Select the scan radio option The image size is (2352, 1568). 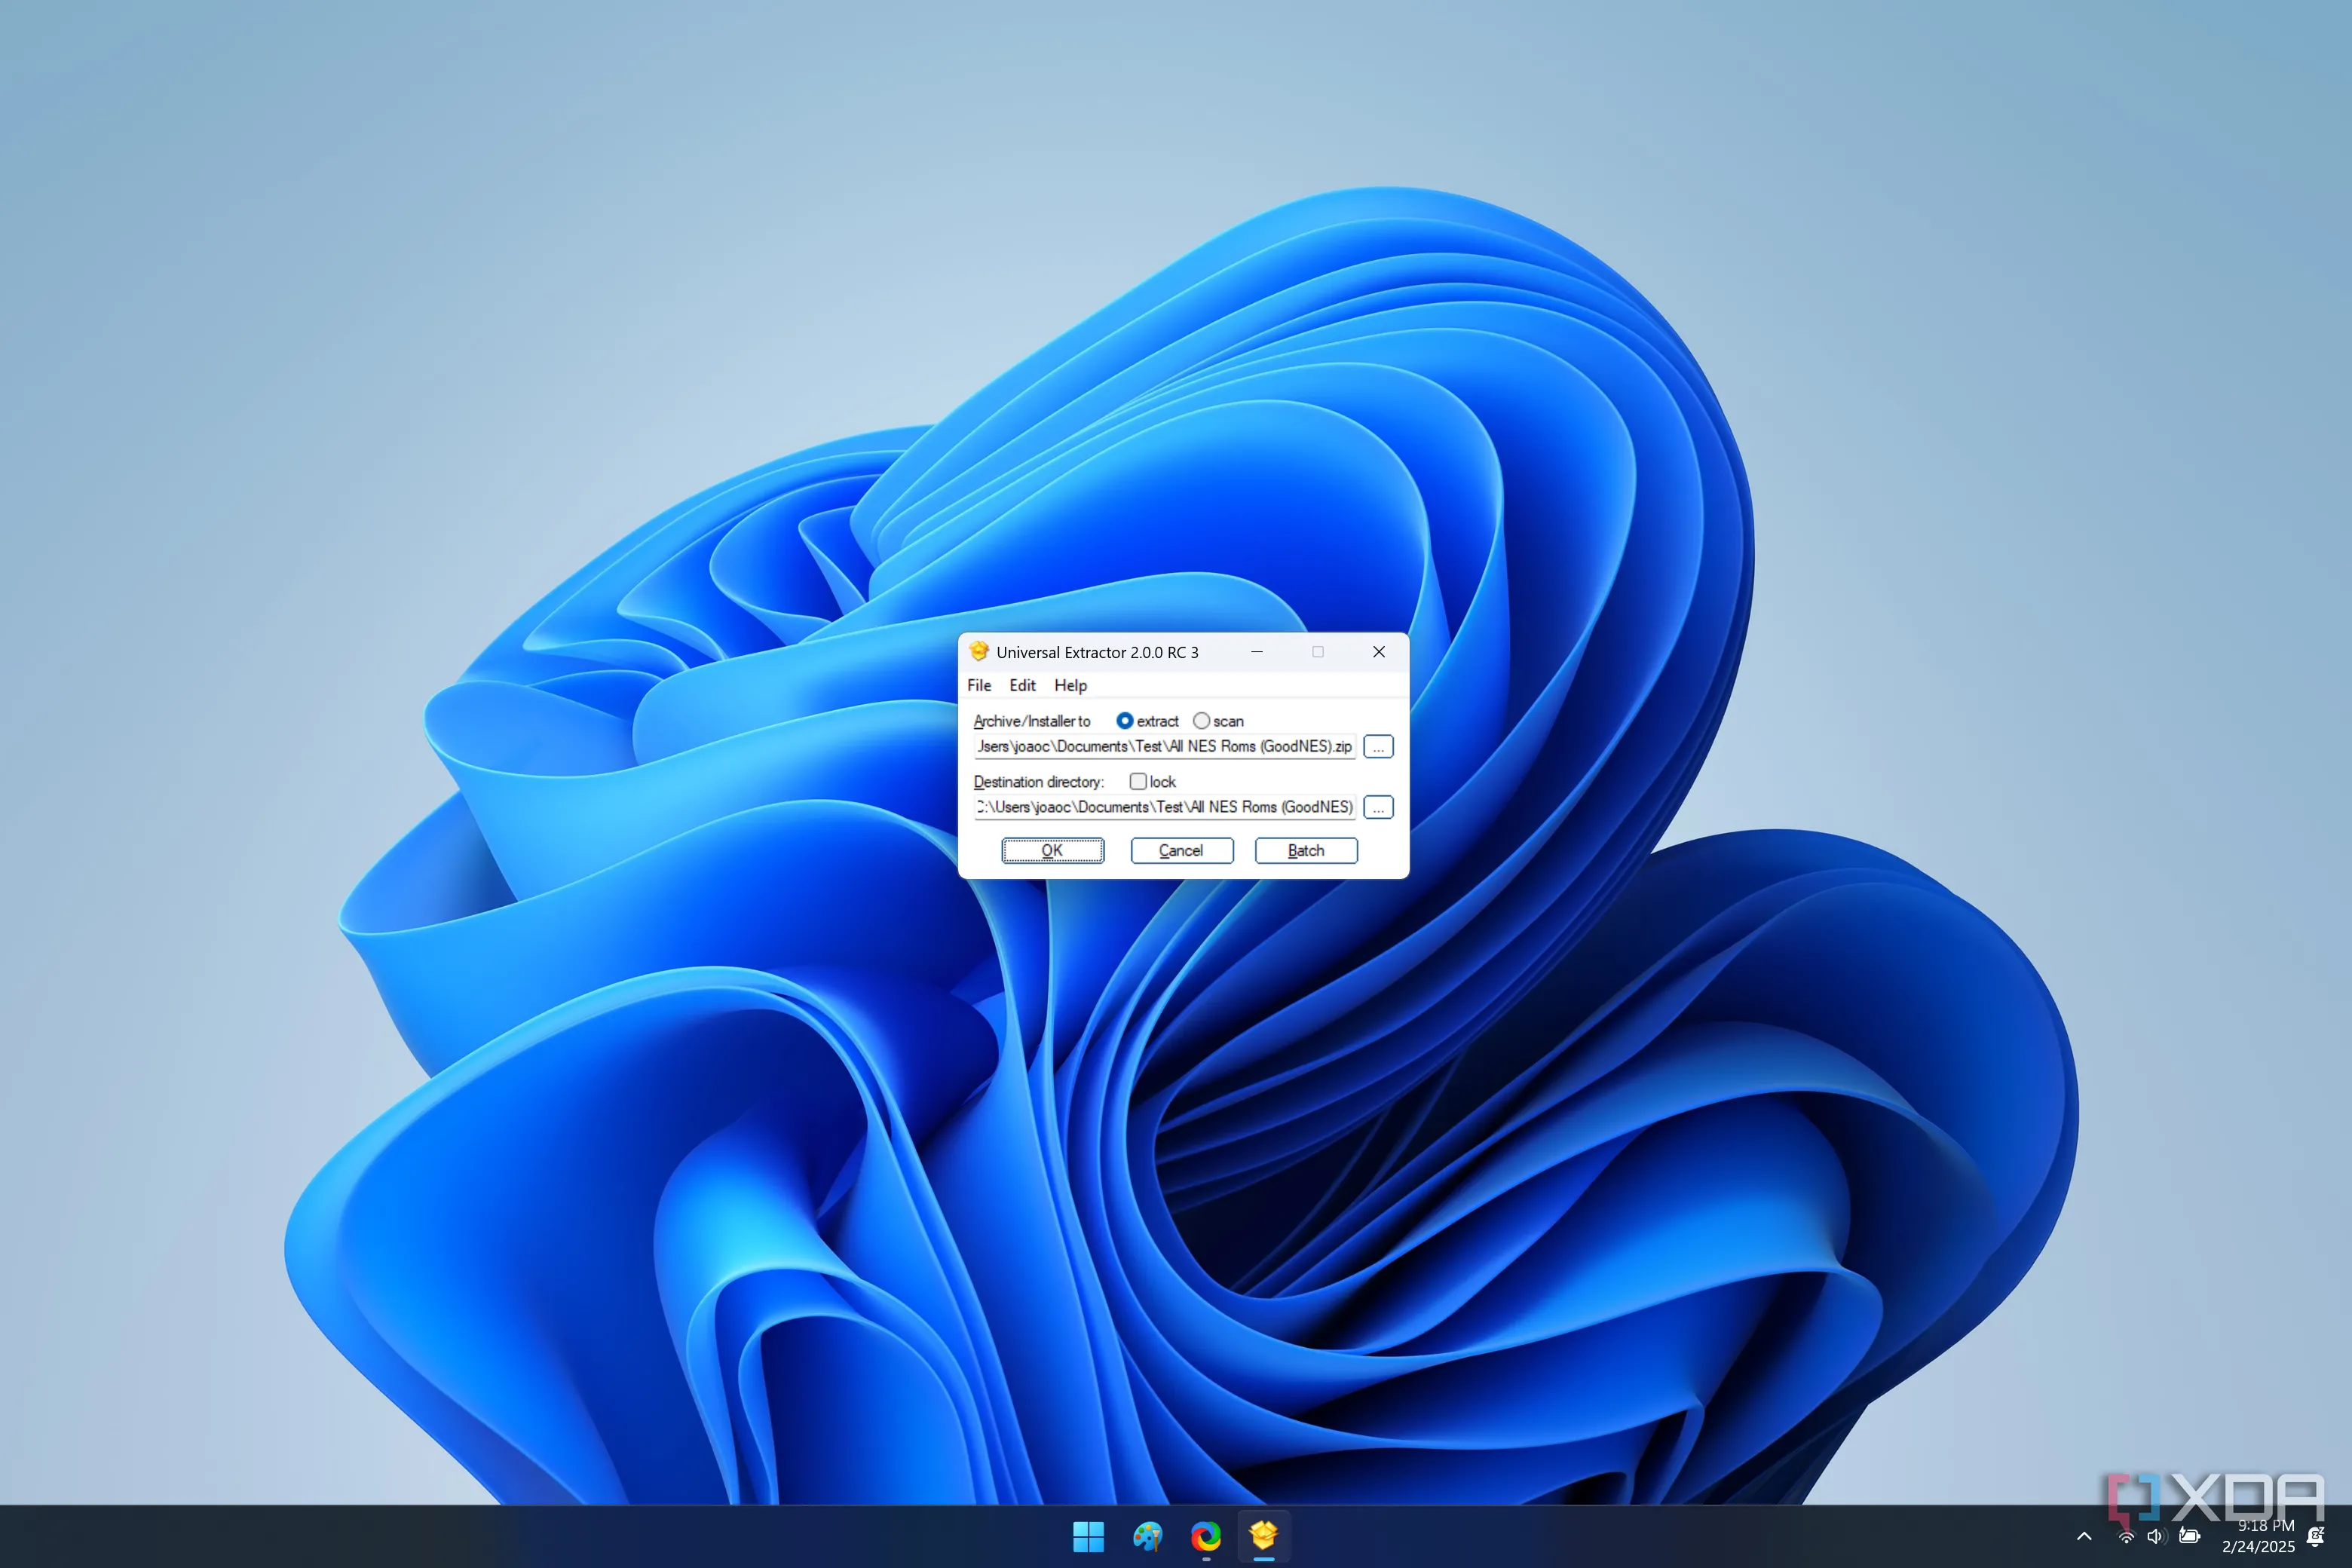(x=1218, y=721)
